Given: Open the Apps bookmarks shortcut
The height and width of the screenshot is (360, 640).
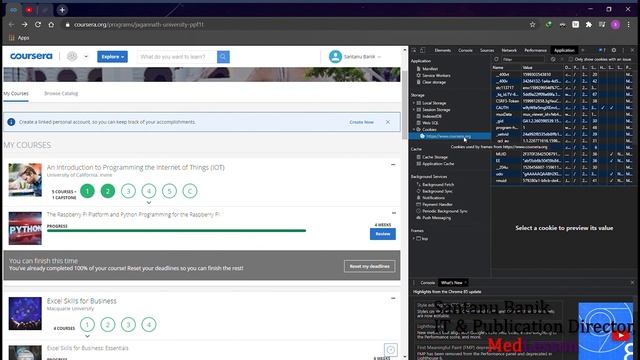Looking at the screenshot, I should pyautogui.click(x=19, y=38).
